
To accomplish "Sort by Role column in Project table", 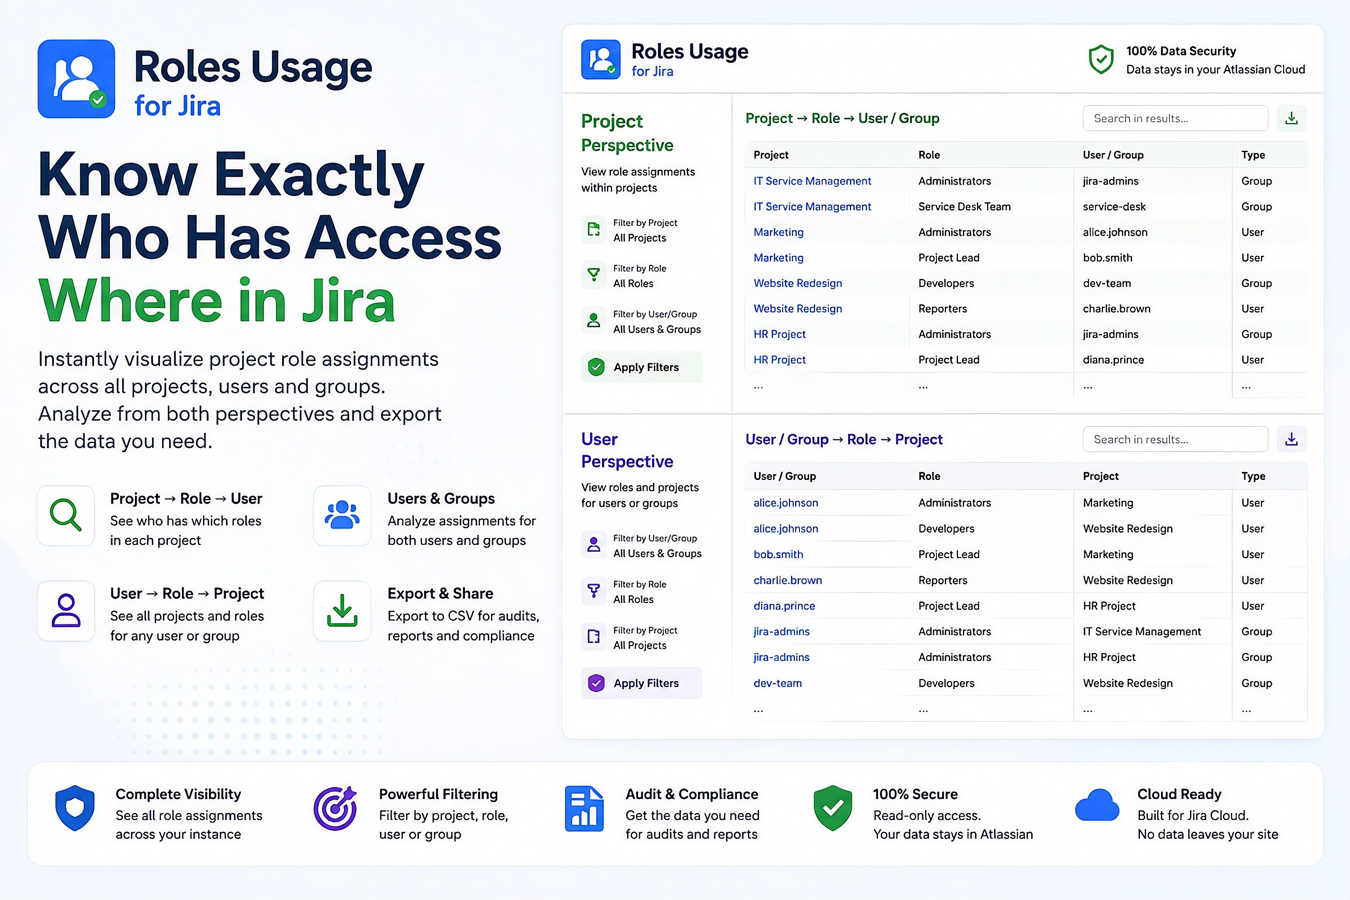I will (x=929, y=155).
